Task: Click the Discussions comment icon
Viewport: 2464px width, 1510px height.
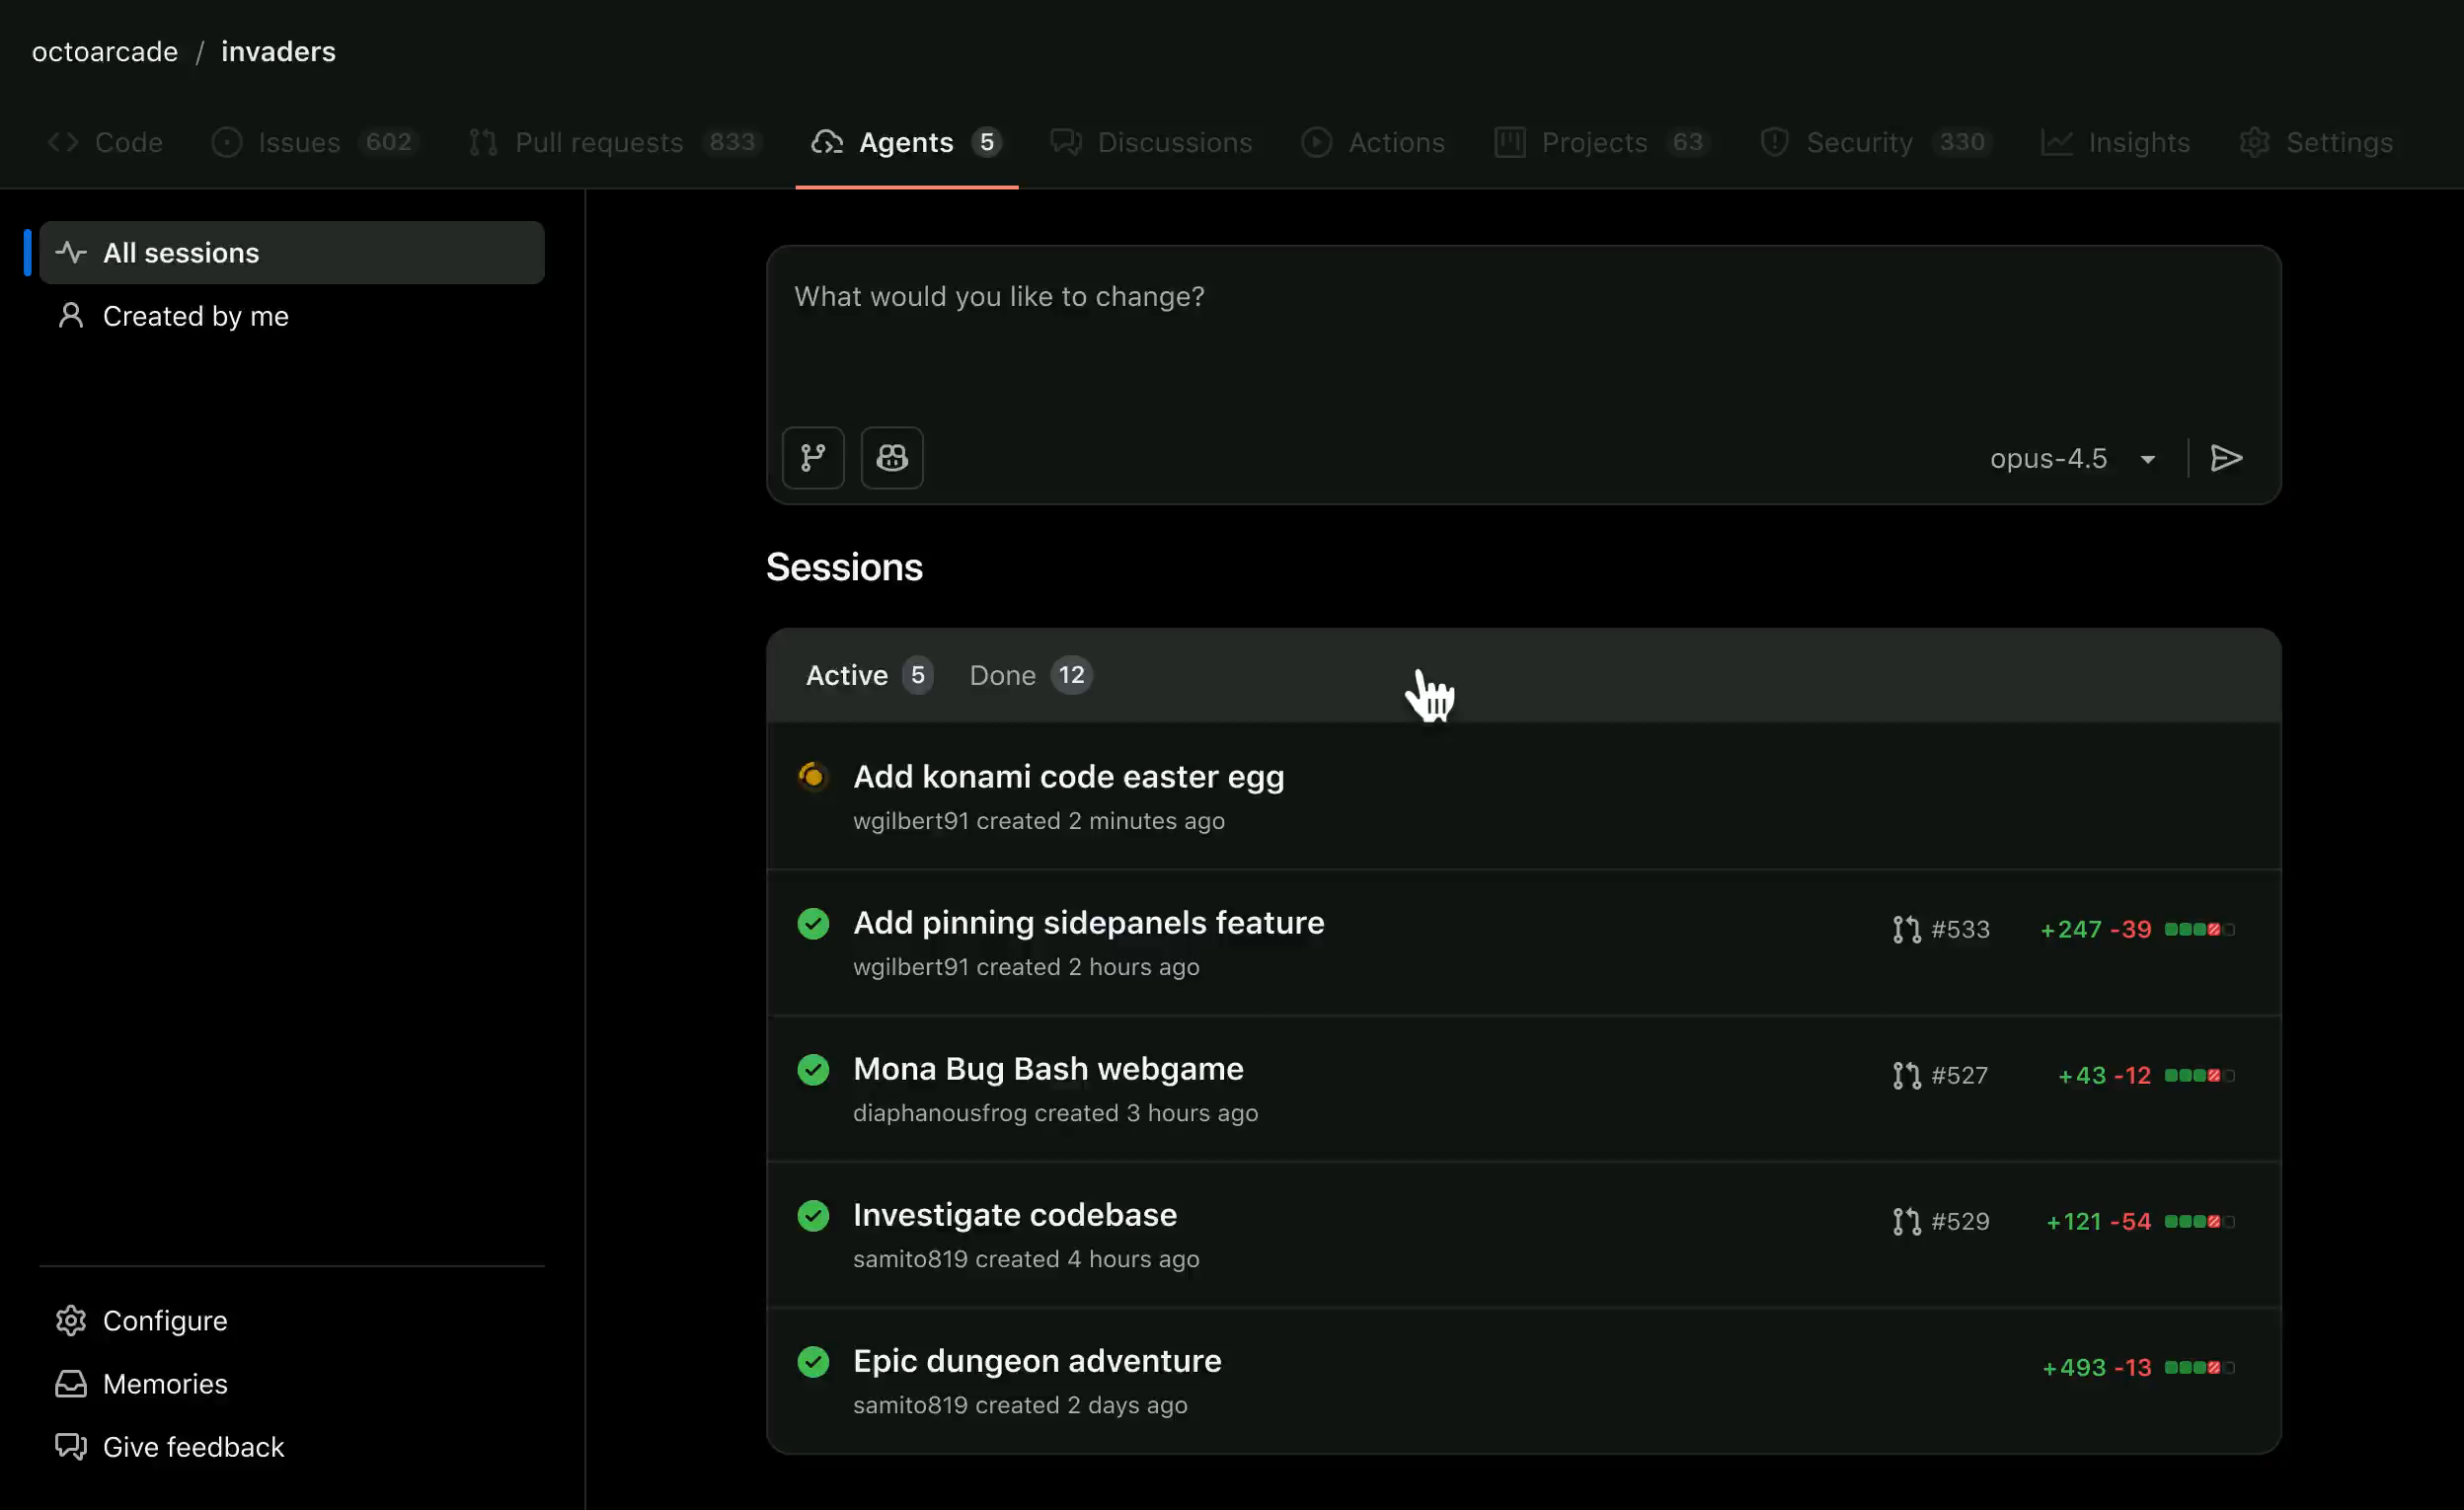Action: pyautogui.click(x=1065, y=142)
